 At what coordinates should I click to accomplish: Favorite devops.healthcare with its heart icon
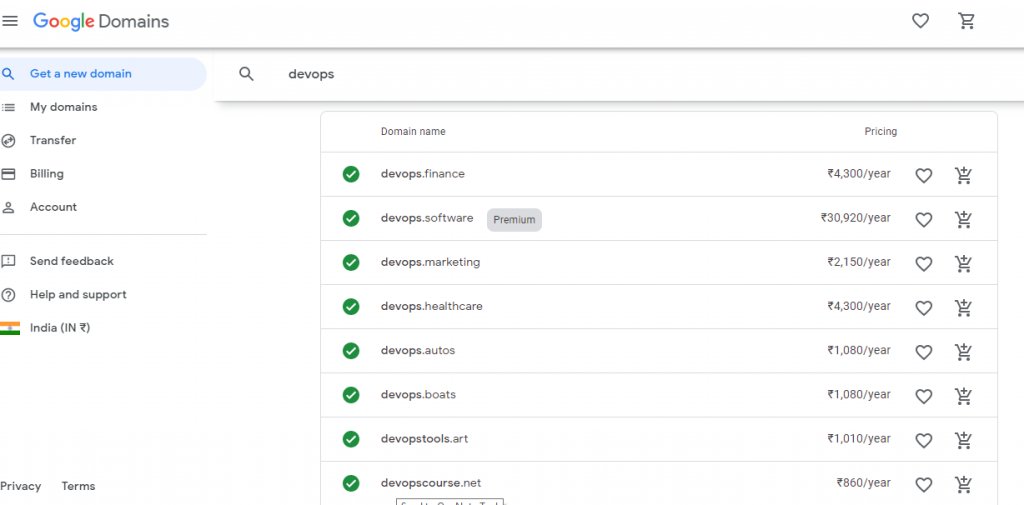click(923, 308)
